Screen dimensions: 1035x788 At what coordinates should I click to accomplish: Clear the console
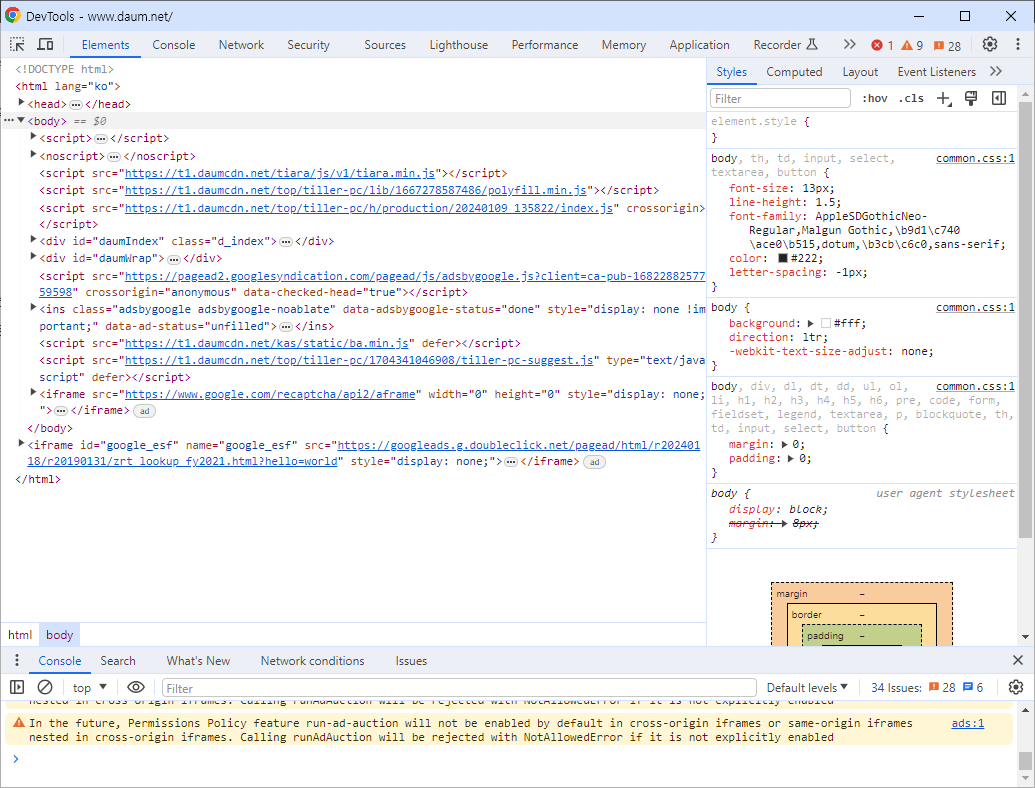45,687
